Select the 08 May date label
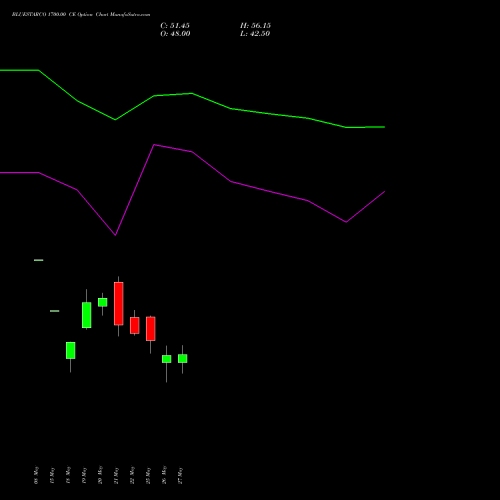Screen dimensions: 500x500 pyautogui.click(x=36, y=475)
